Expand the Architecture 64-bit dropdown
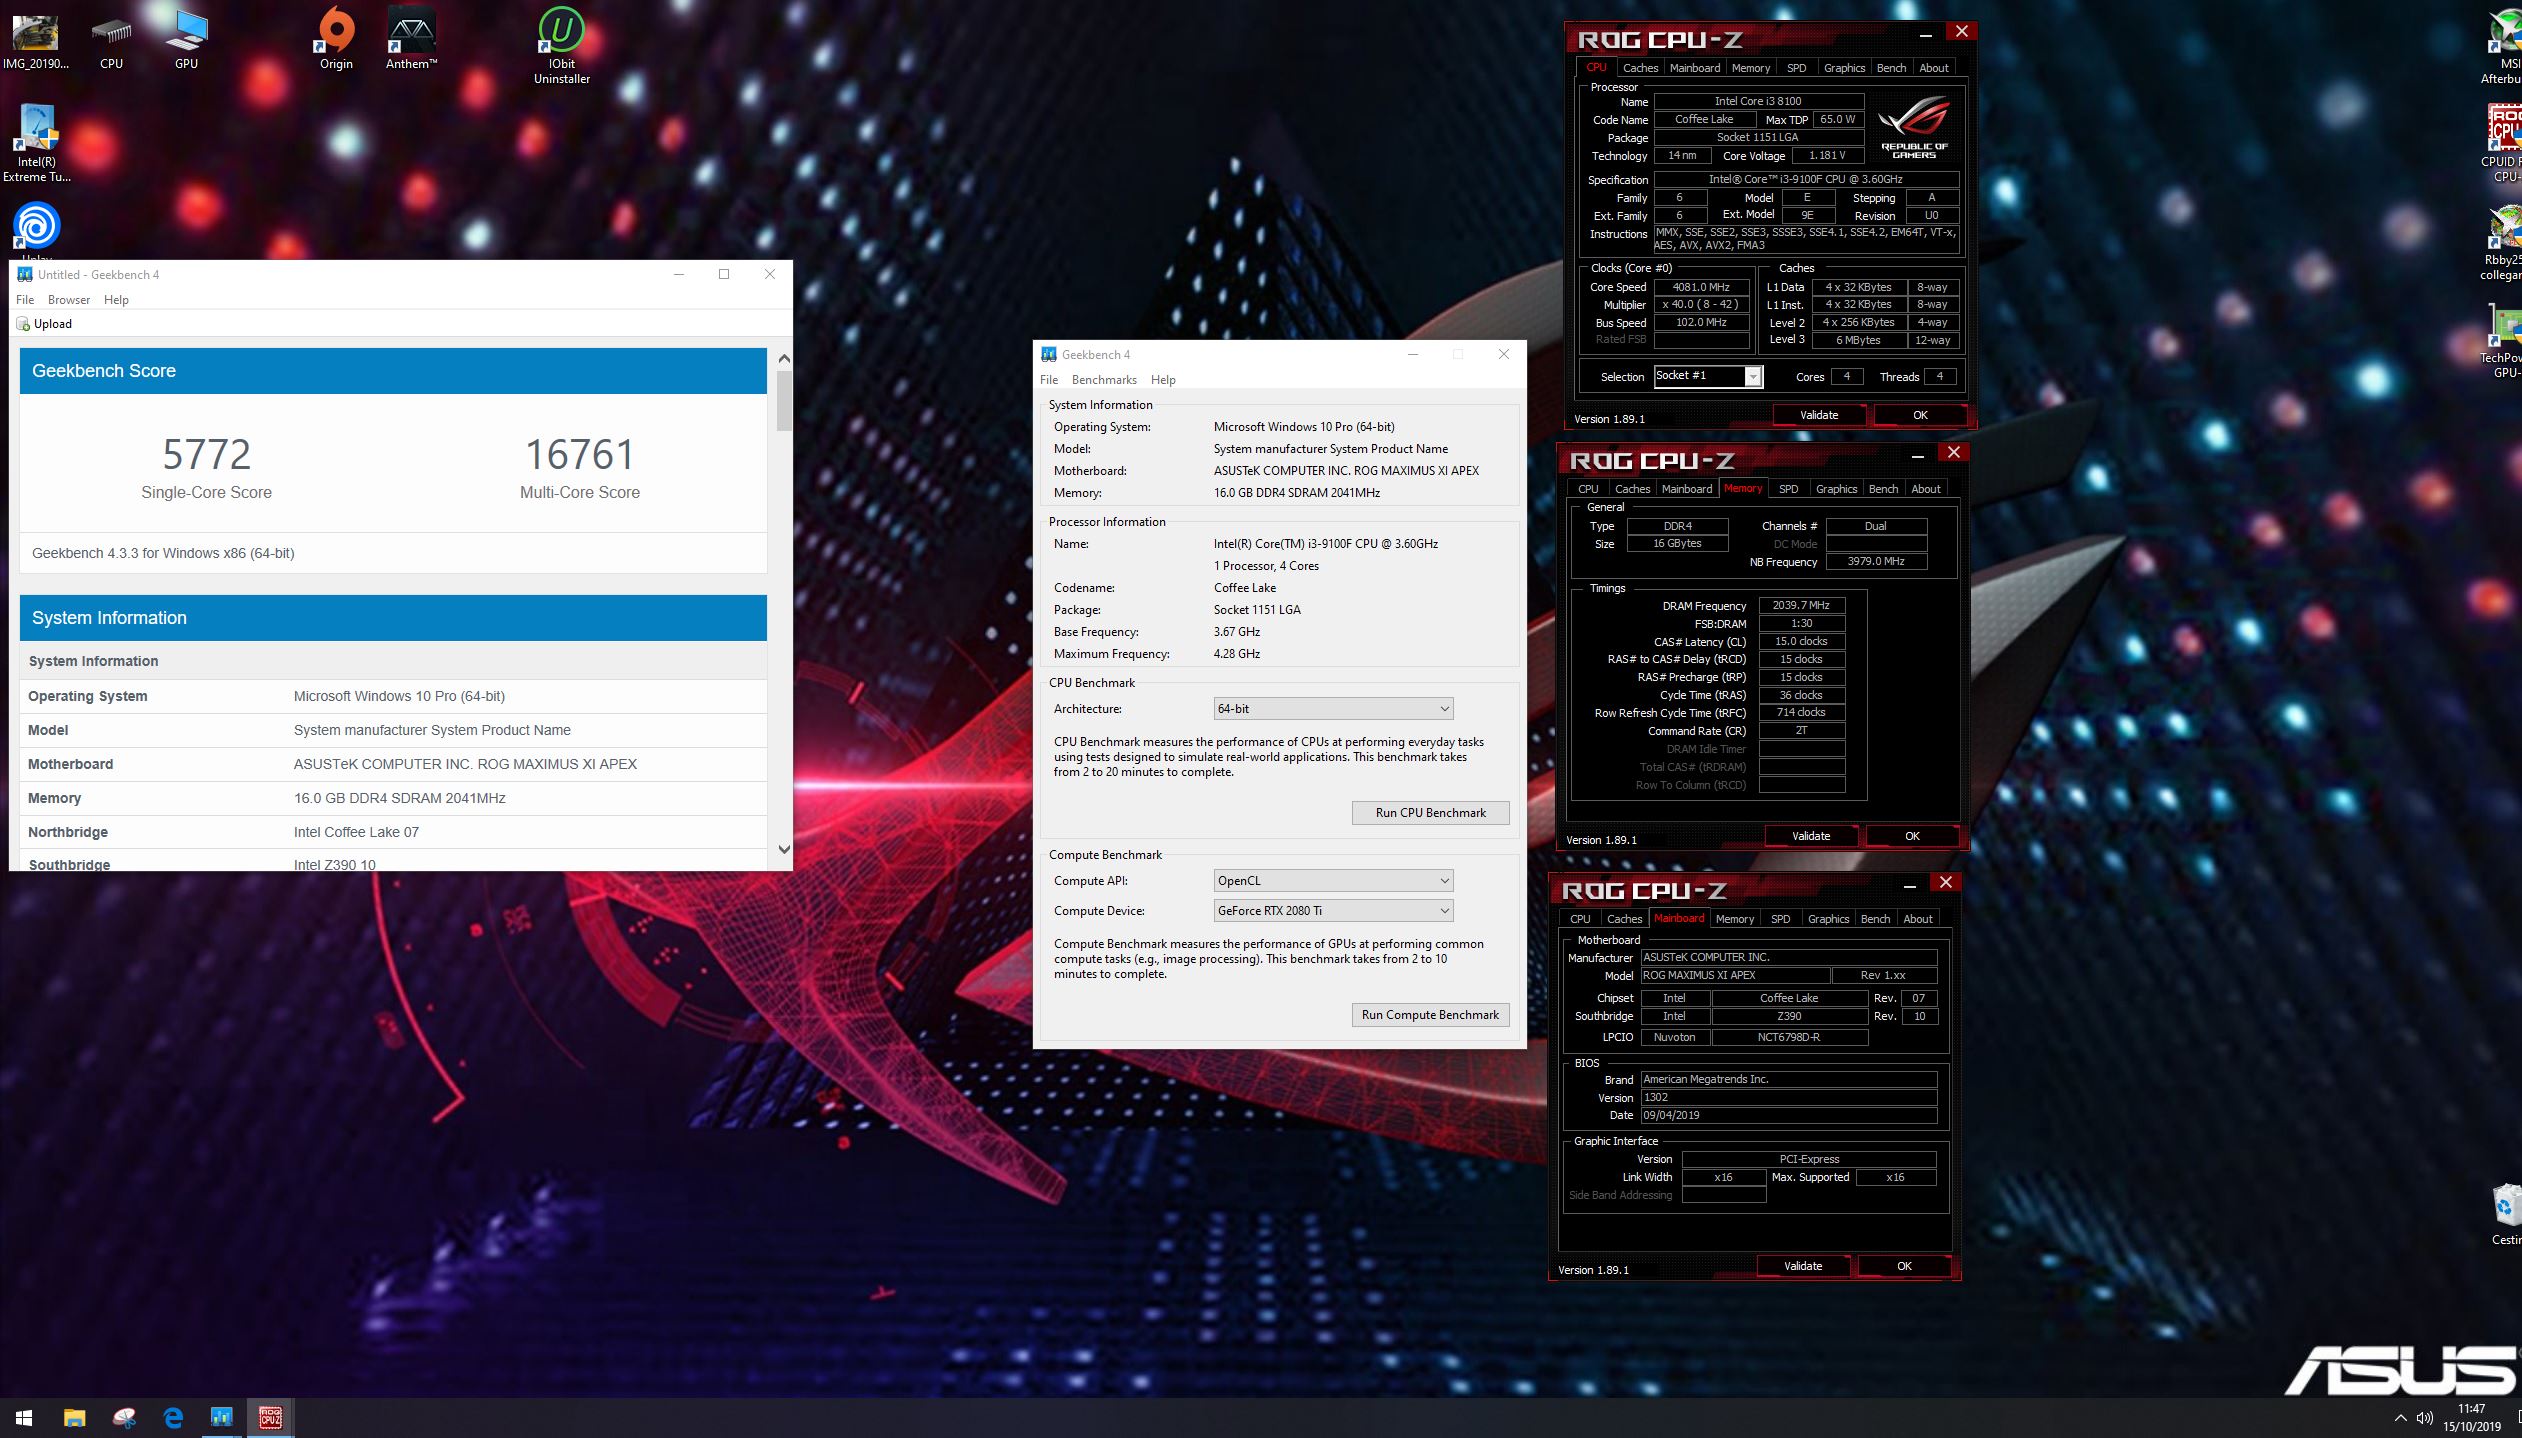Viewport: 2522px width, 1438px height. point(1333,709)
